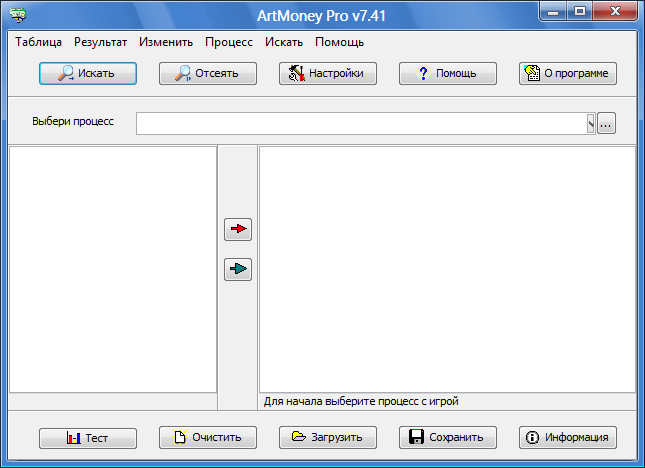Open the О программе about dialog
This screenshot has height=468, width=645.
point(568,73)
